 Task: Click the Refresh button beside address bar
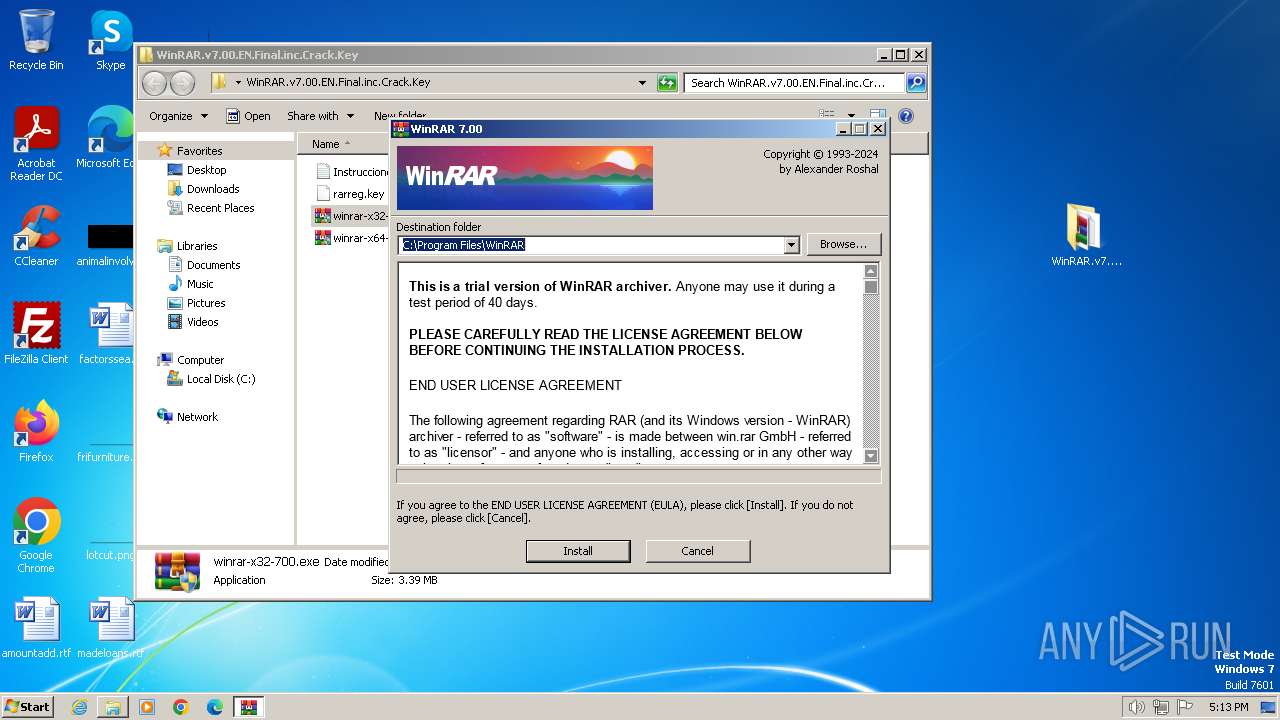pos(667,83)
